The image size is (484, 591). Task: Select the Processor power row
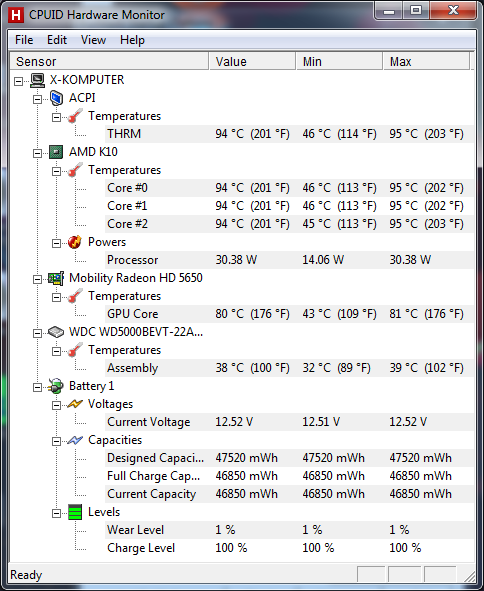point(289,260)
